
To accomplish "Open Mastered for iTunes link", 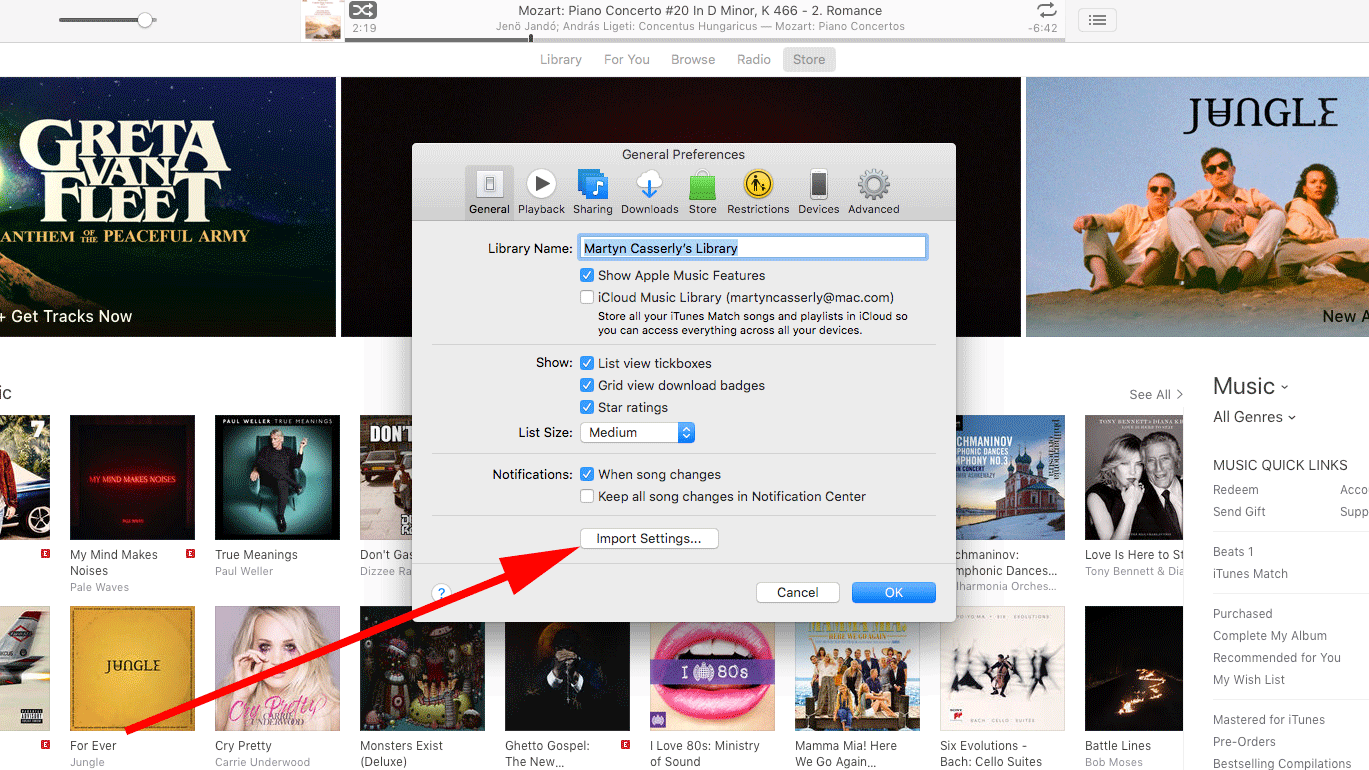I will click(x=1269, y=720).
